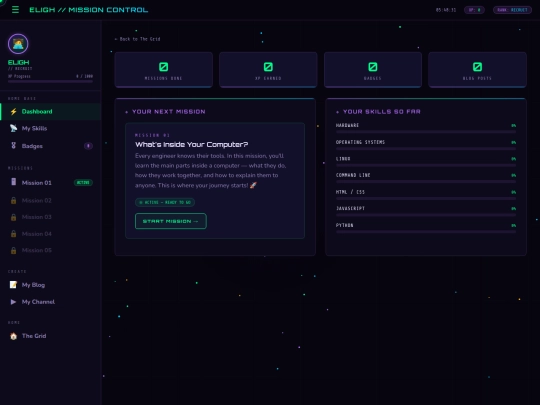Follow the Back to The Grid link
Screen dimensions: 540x405
(137, 39)
